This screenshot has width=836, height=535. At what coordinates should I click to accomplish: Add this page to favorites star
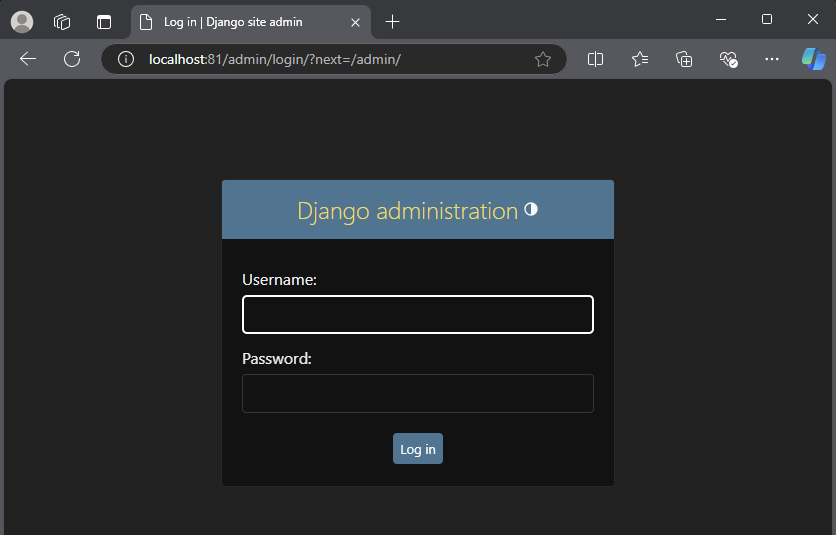point(542,59)
